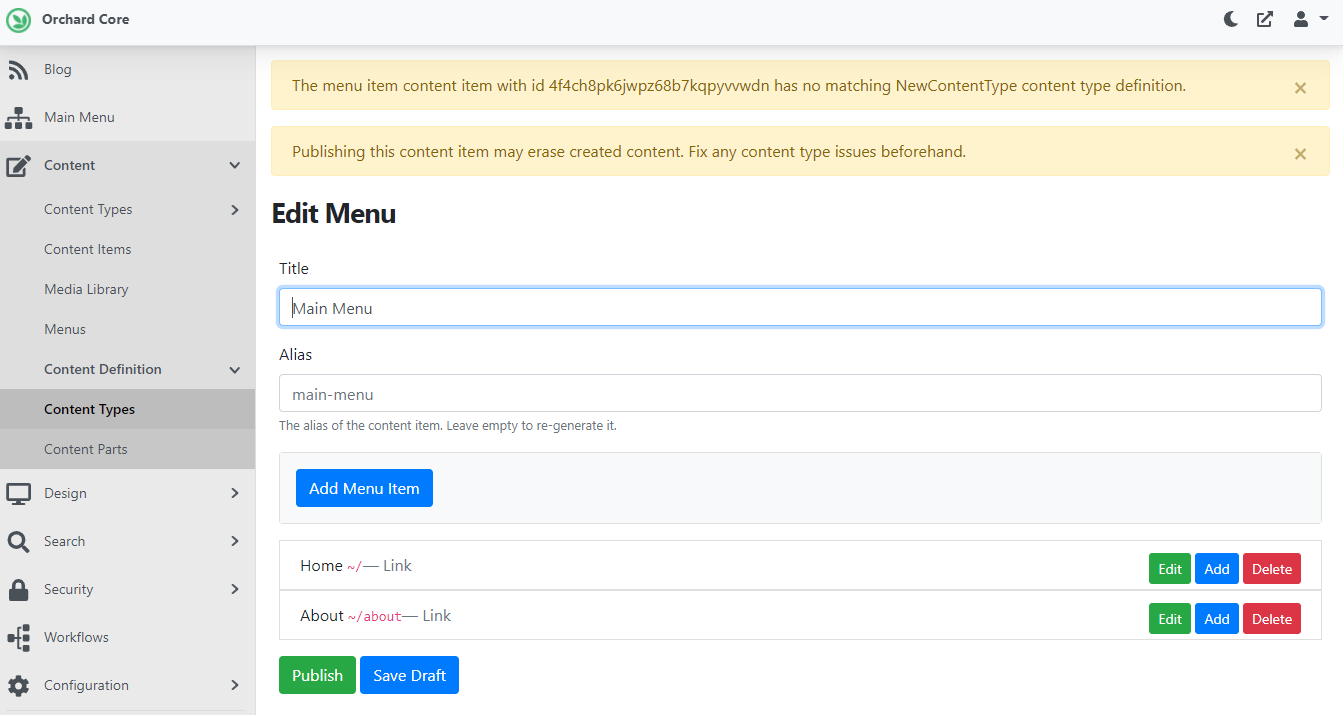Click the Publish button
This screenshot has width=1343, height=715.
click(x=317, y=675)
